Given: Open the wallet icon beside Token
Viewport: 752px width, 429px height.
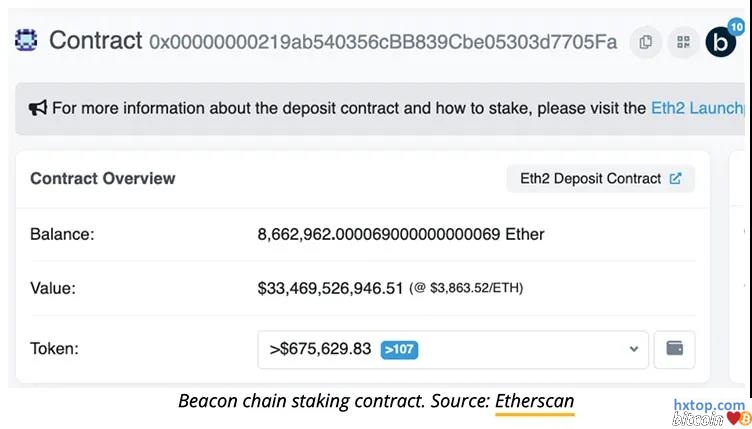Looking at the screenshot, I should pos(675,349).
